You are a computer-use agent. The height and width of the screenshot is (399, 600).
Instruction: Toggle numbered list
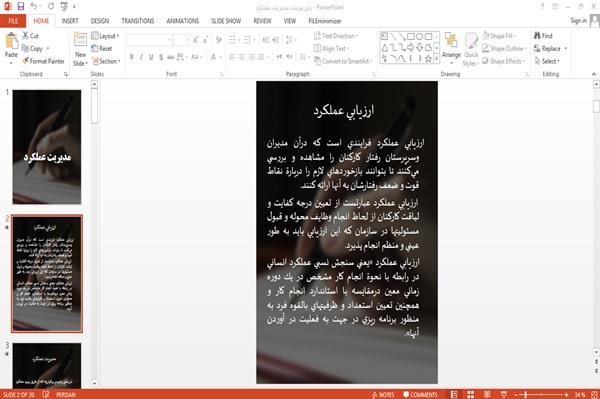(x=248, y=40)
